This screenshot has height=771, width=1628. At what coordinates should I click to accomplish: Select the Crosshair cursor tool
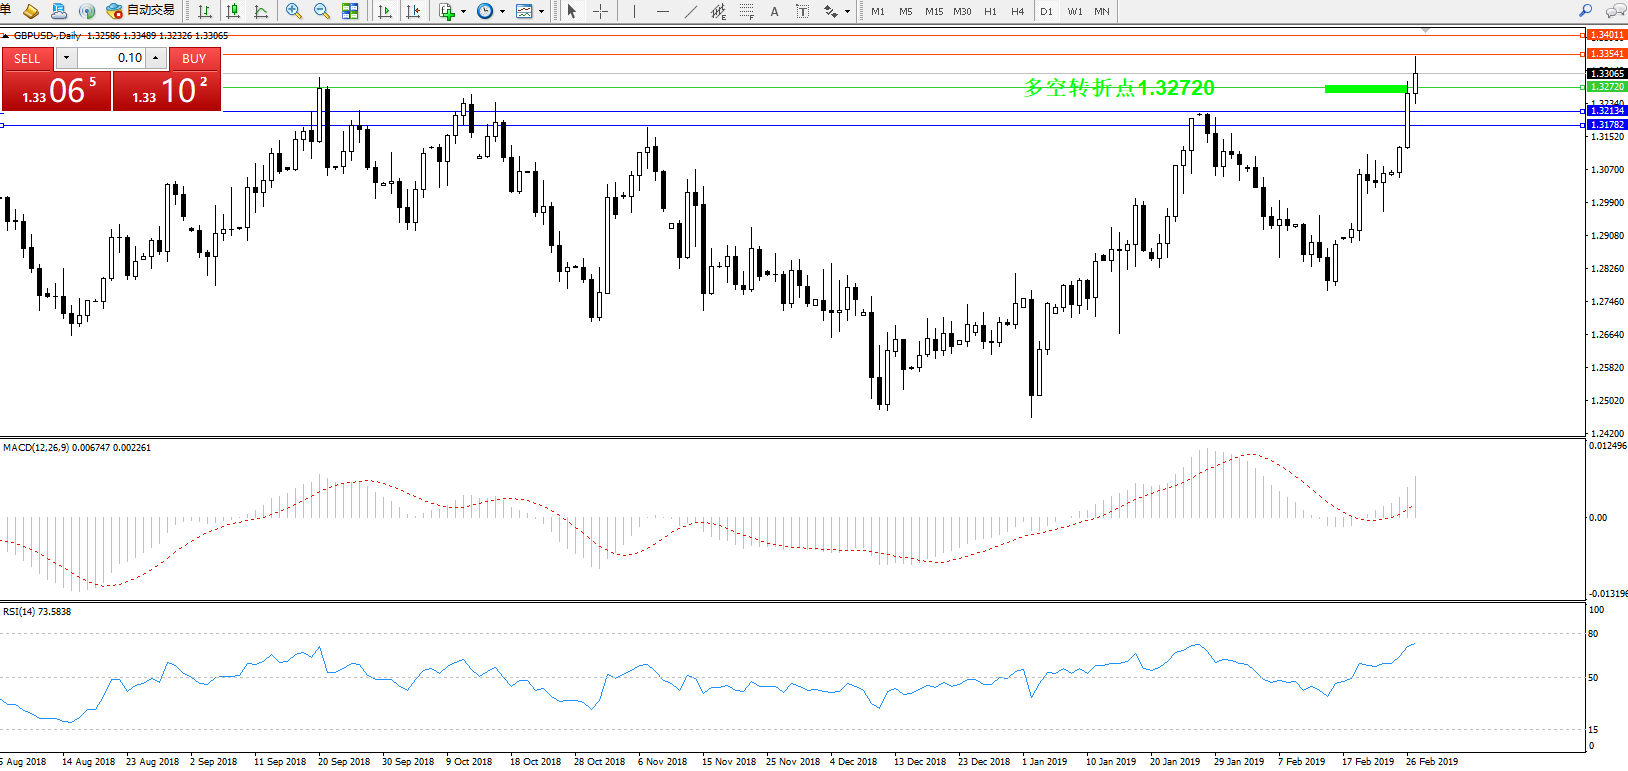[x=600, y=11]
